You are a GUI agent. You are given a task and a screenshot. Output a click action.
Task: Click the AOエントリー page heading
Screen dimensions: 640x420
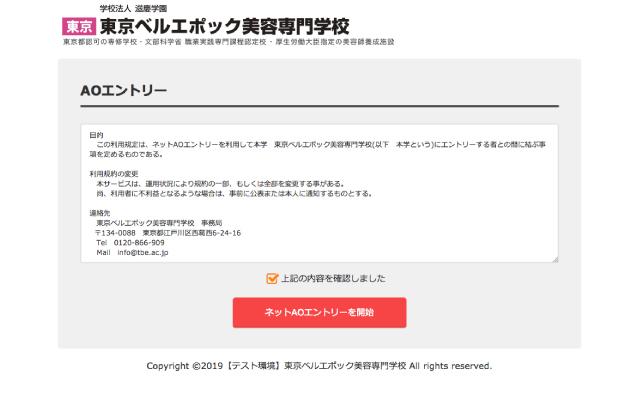[124, 90]
